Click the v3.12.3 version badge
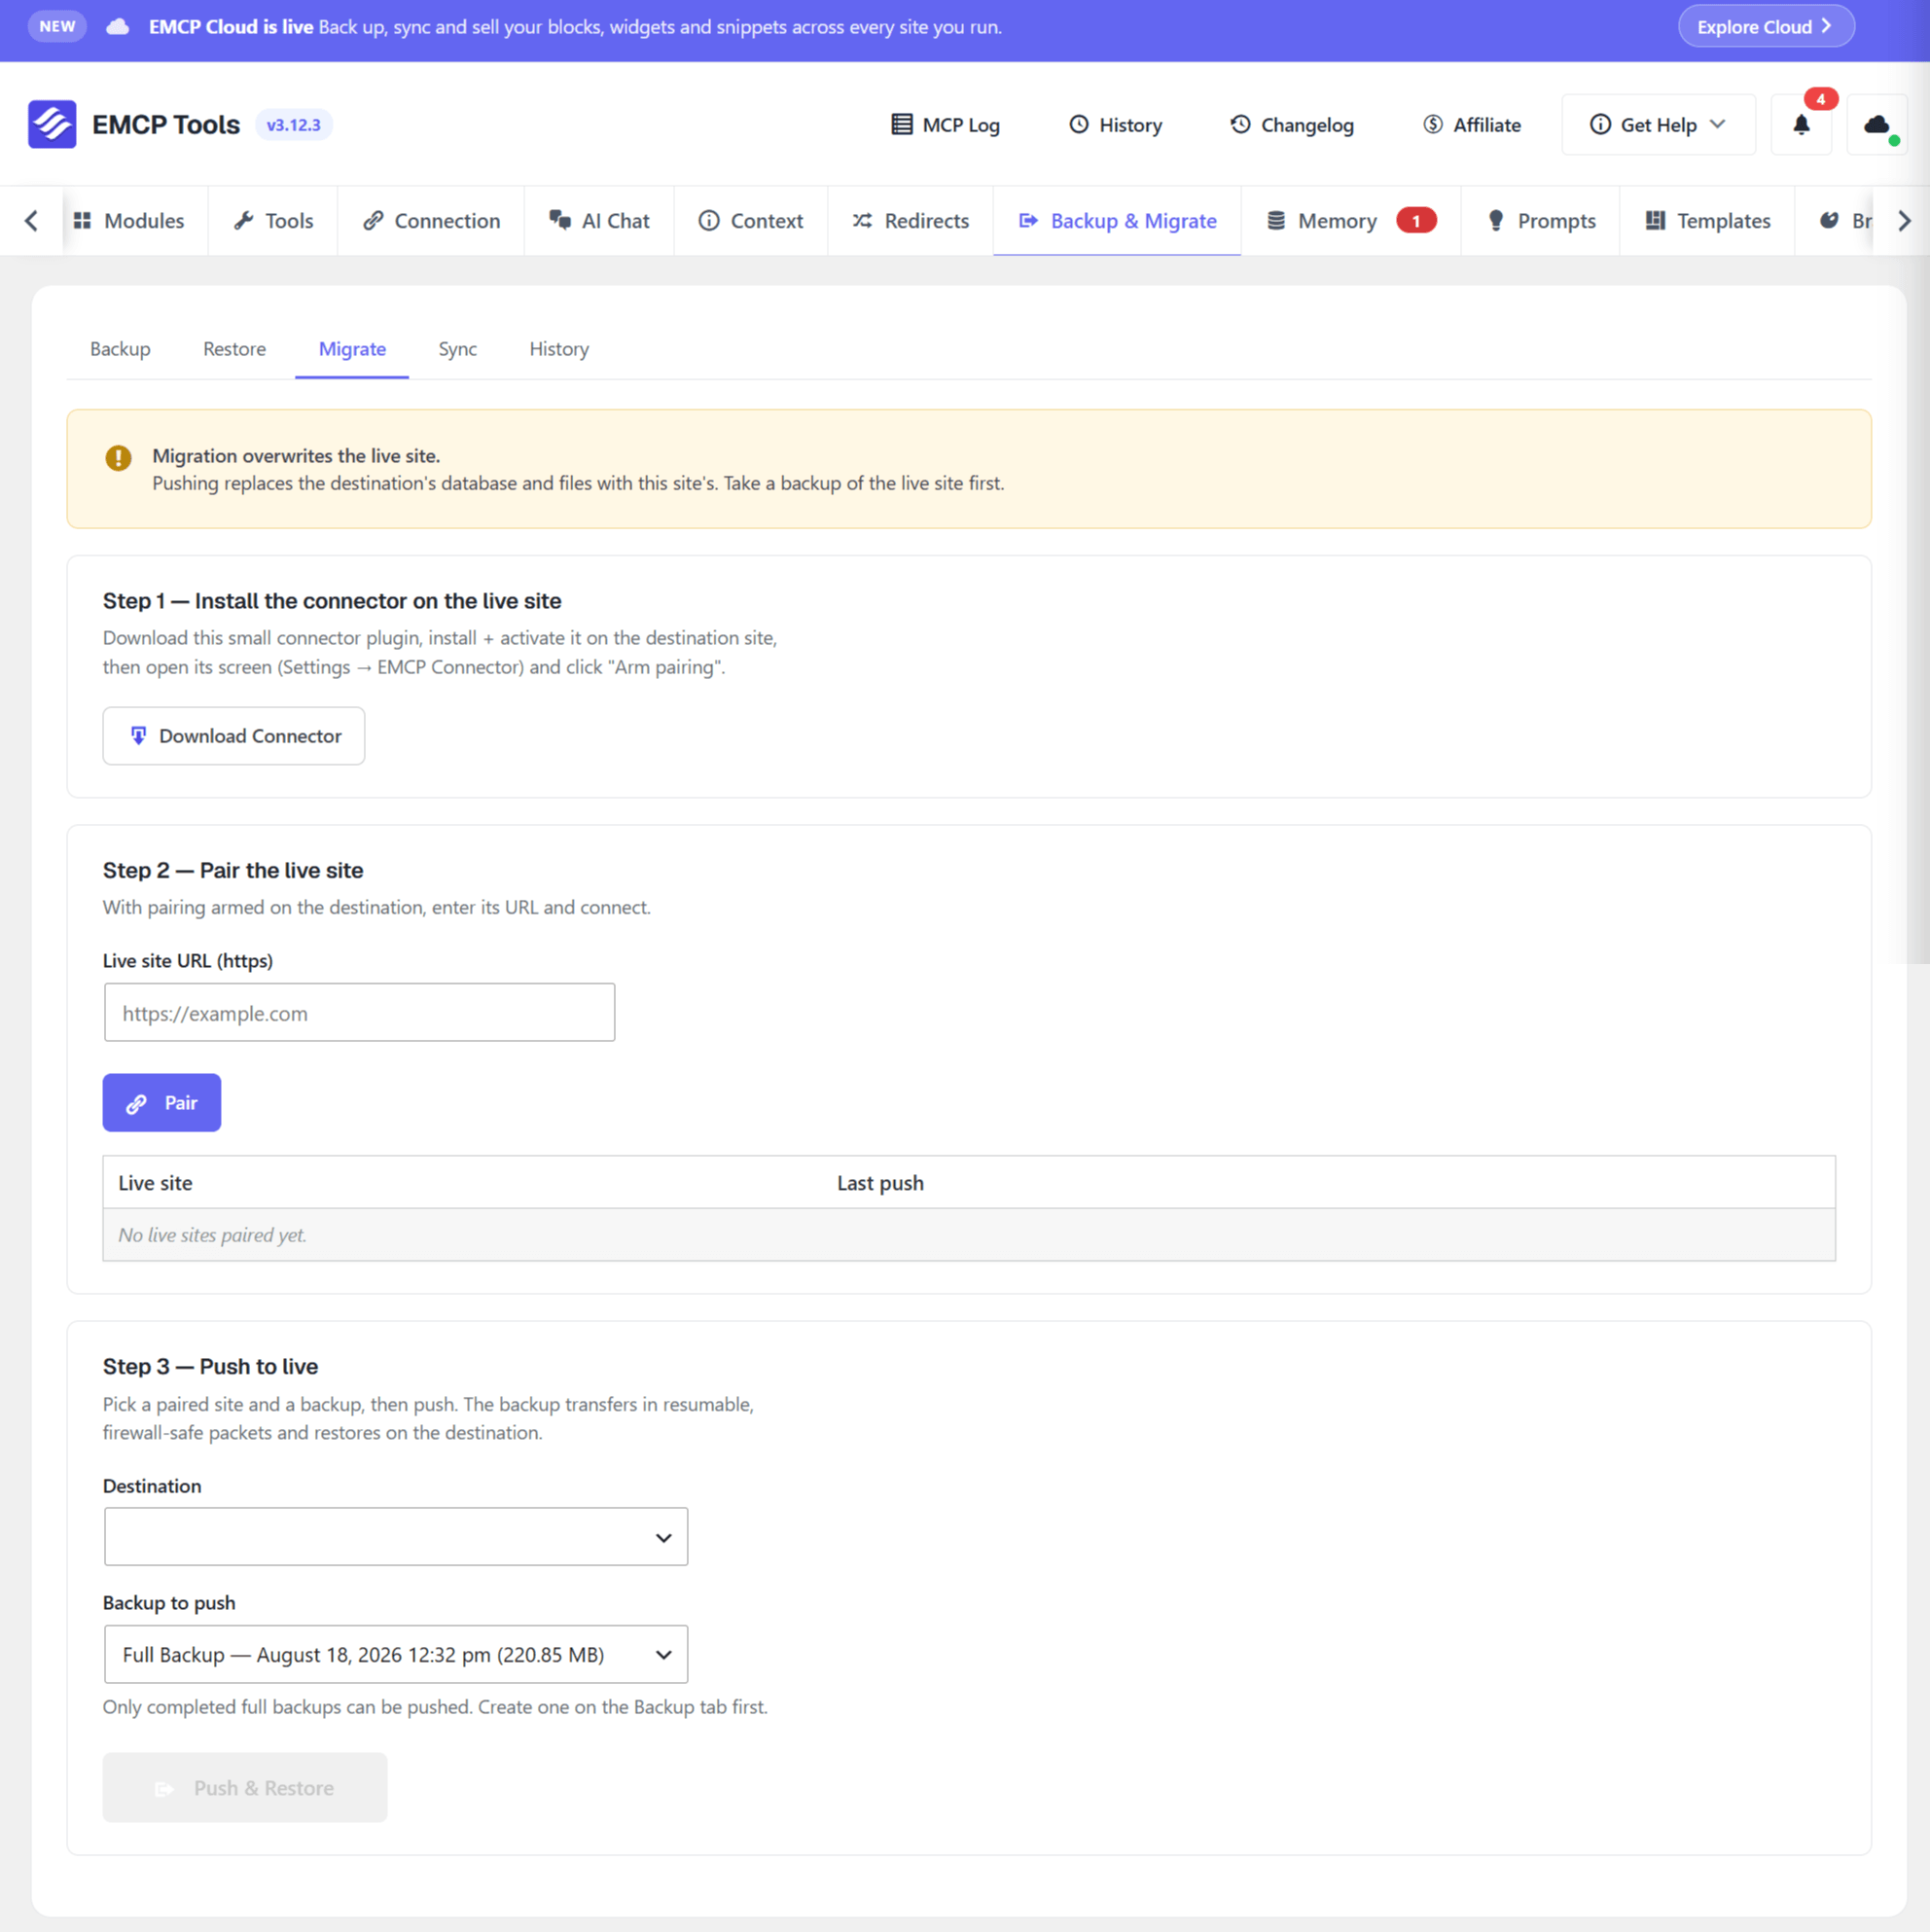The image size is (1930, 1932). [294, 124]
